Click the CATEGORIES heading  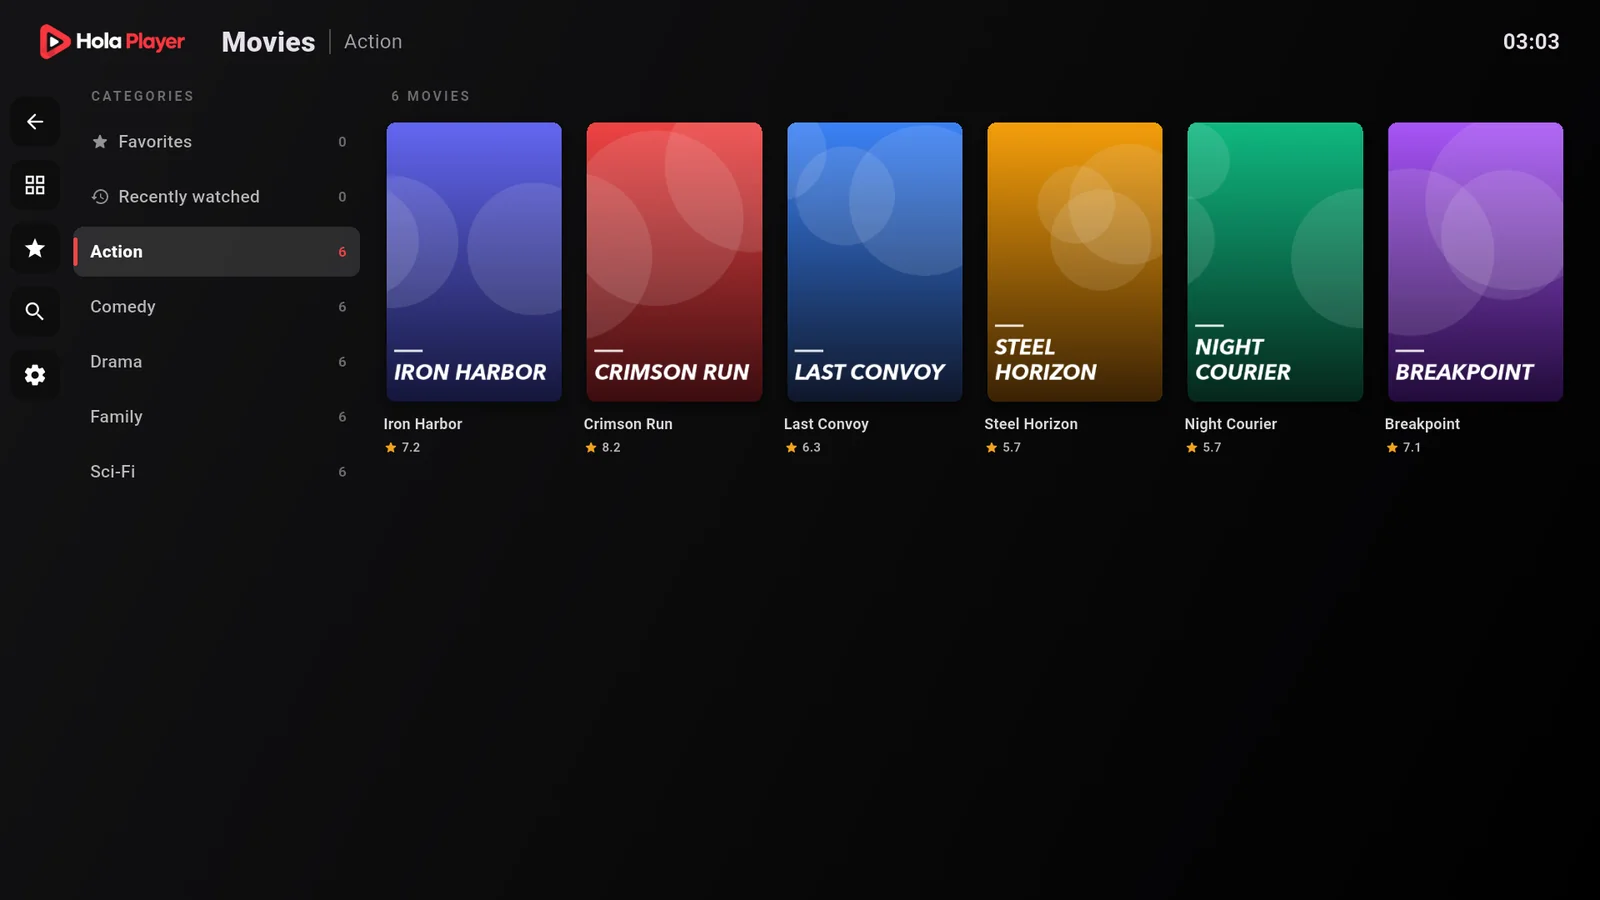click(x=143, y=96)
